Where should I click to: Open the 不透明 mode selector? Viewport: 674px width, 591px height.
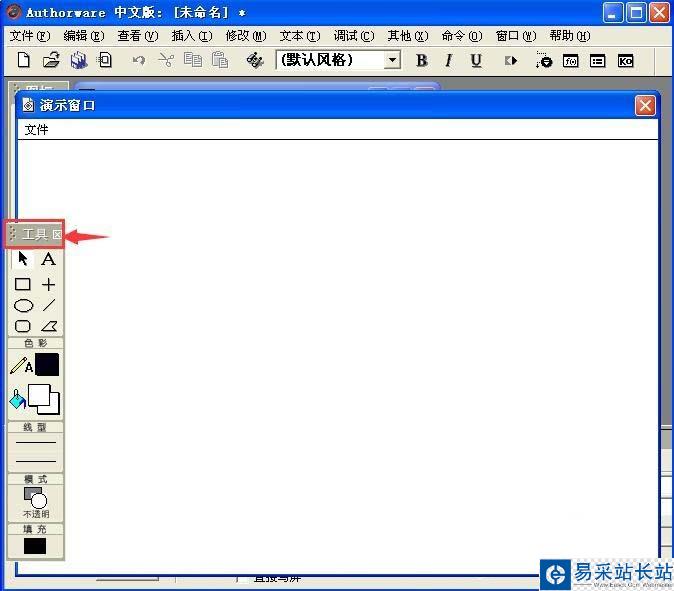(x=36, y=502)
